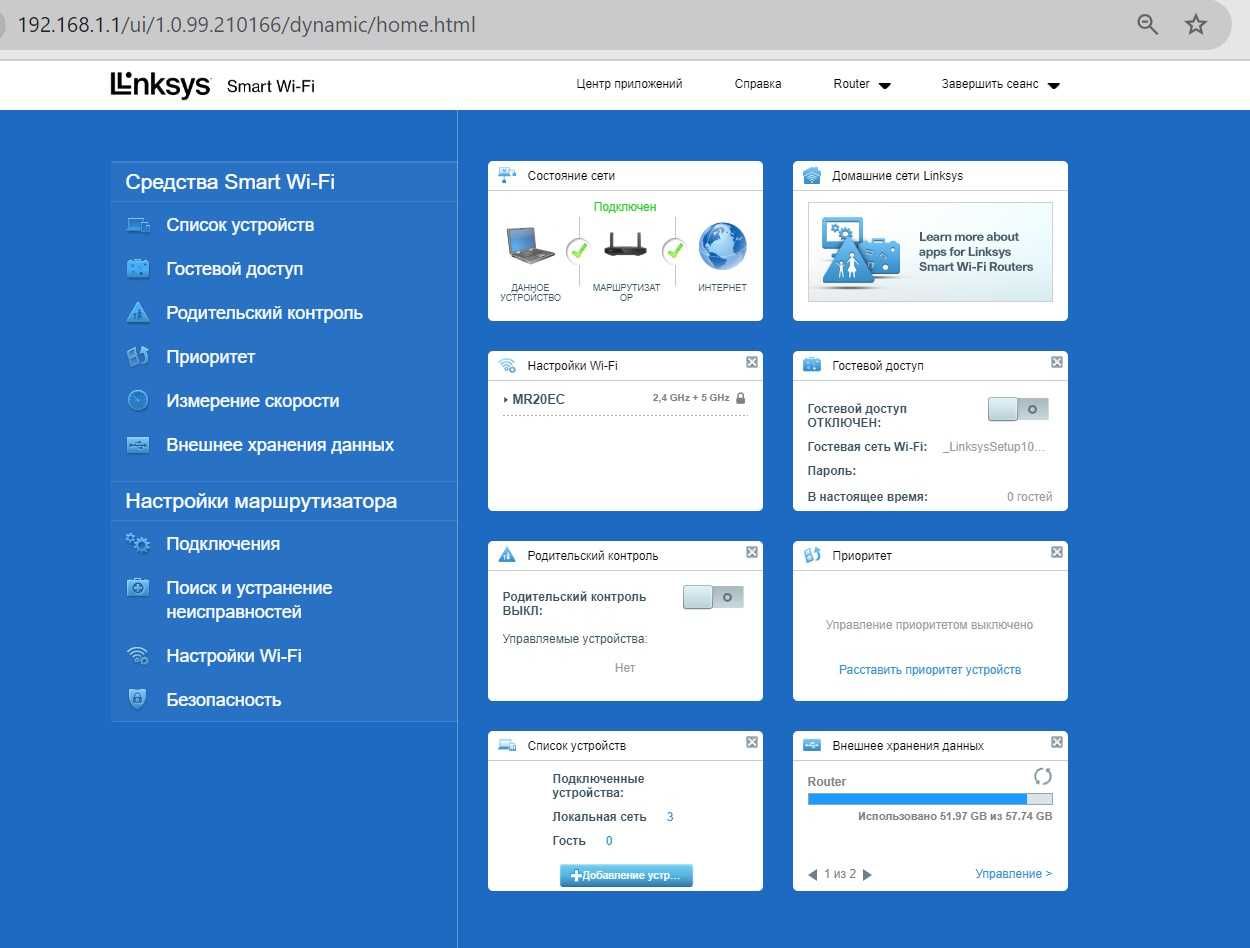Click the guest access sidebar icon
This screenshot has width=1250, height=948.
pos(138,269)
